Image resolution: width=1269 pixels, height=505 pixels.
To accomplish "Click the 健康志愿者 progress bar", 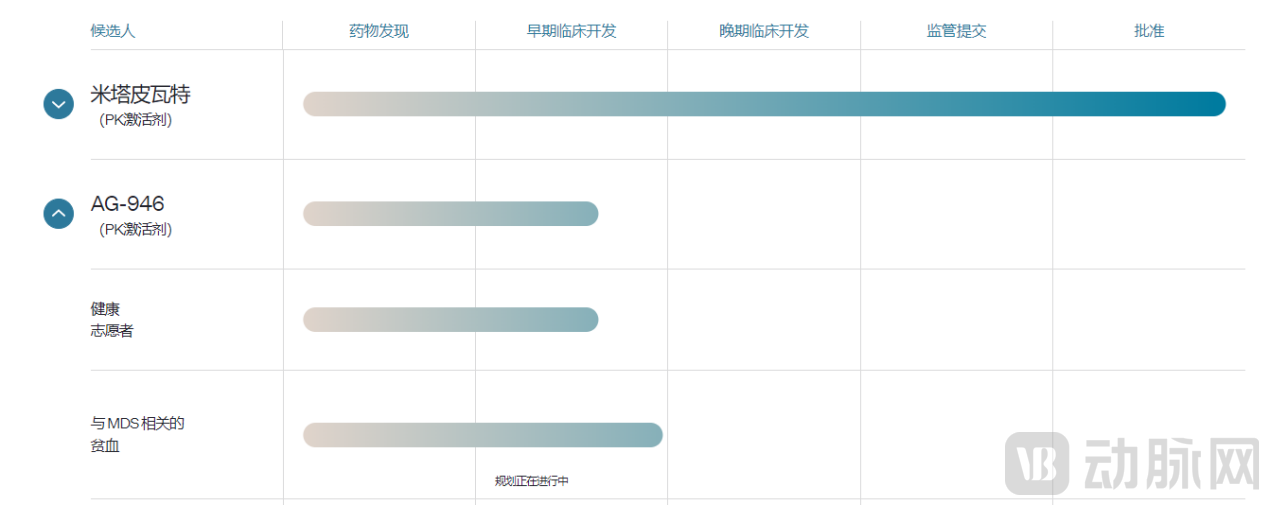I will tap(450, 320).
